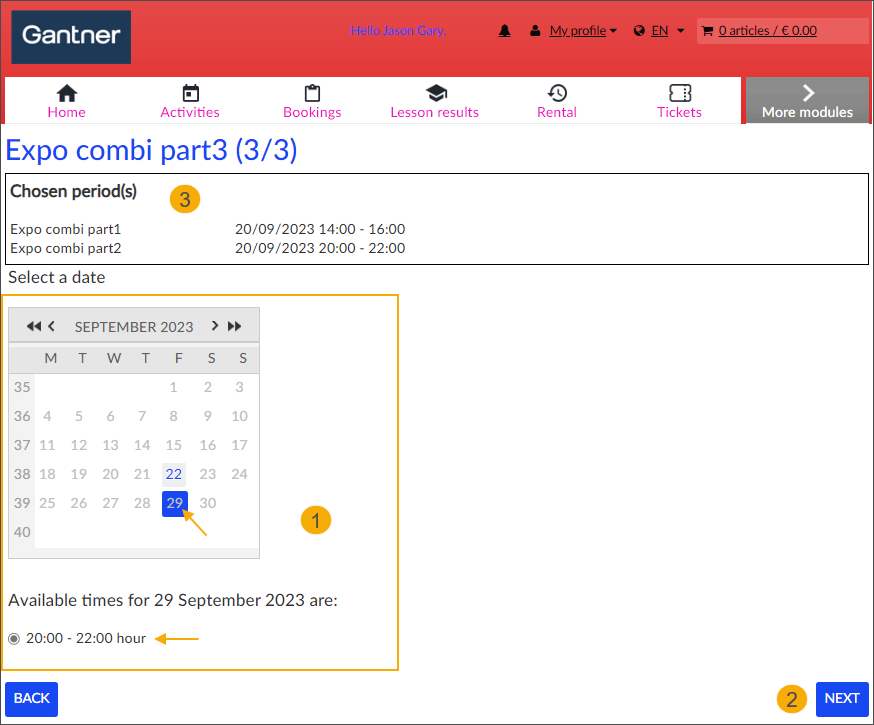Select 29 September in the calendar
The height and width of the screenshot is (725, 874).
point(174,503)
